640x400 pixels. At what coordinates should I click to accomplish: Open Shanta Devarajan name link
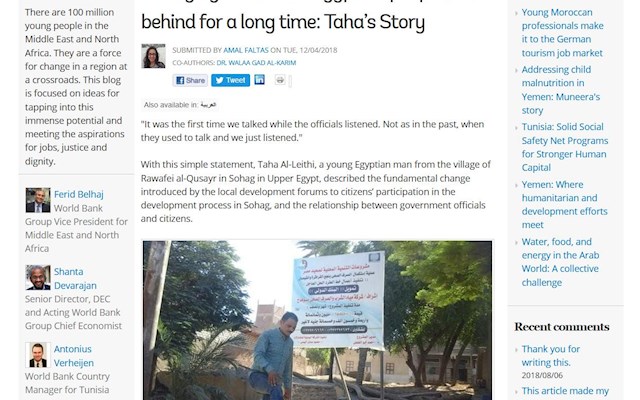[x=75, y=278]
